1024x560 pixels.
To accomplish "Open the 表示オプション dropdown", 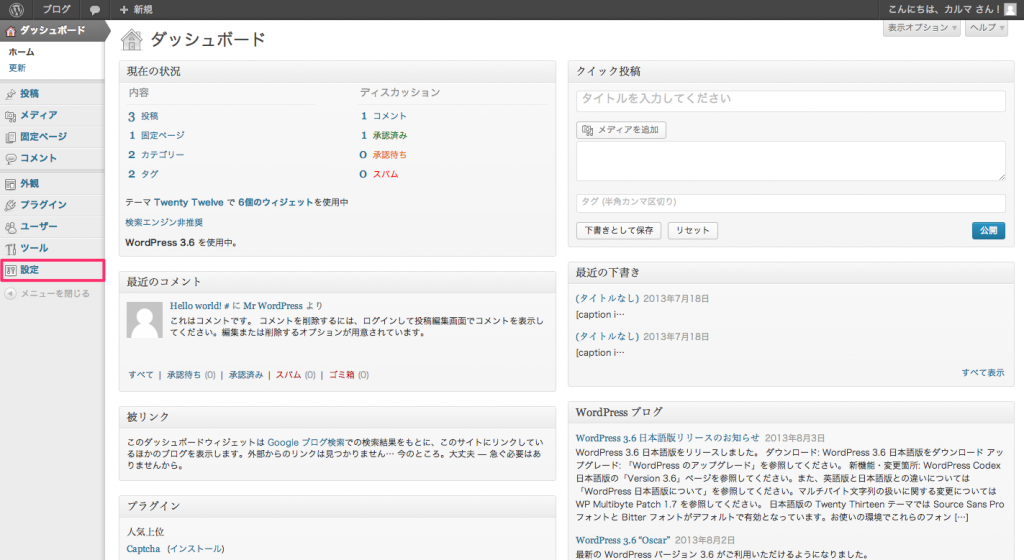I will pos(921,27).
